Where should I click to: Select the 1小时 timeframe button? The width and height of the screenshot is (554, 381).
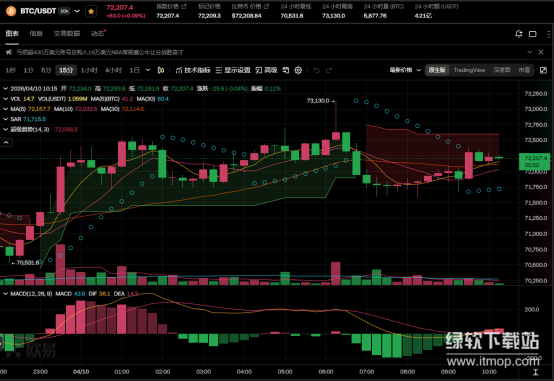[x=89, y=70]
